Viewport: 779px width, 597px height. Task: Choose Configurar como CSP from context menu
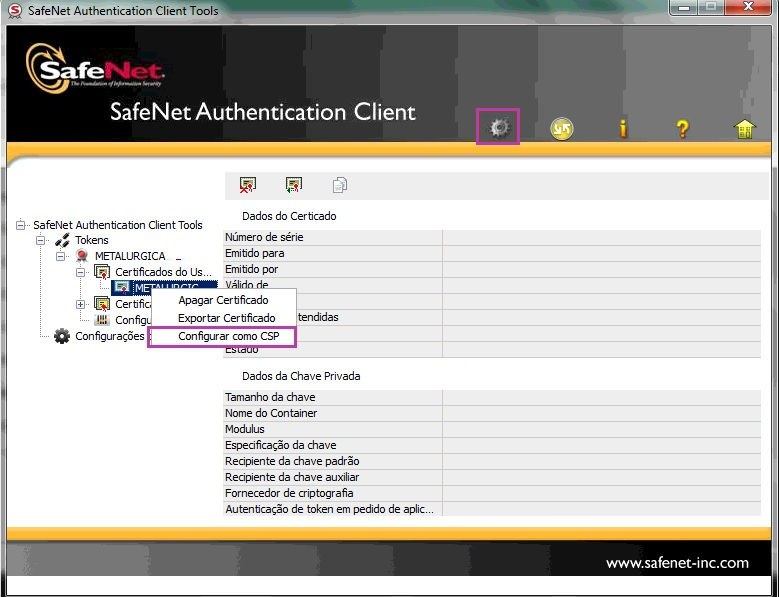tap(222, 336)
